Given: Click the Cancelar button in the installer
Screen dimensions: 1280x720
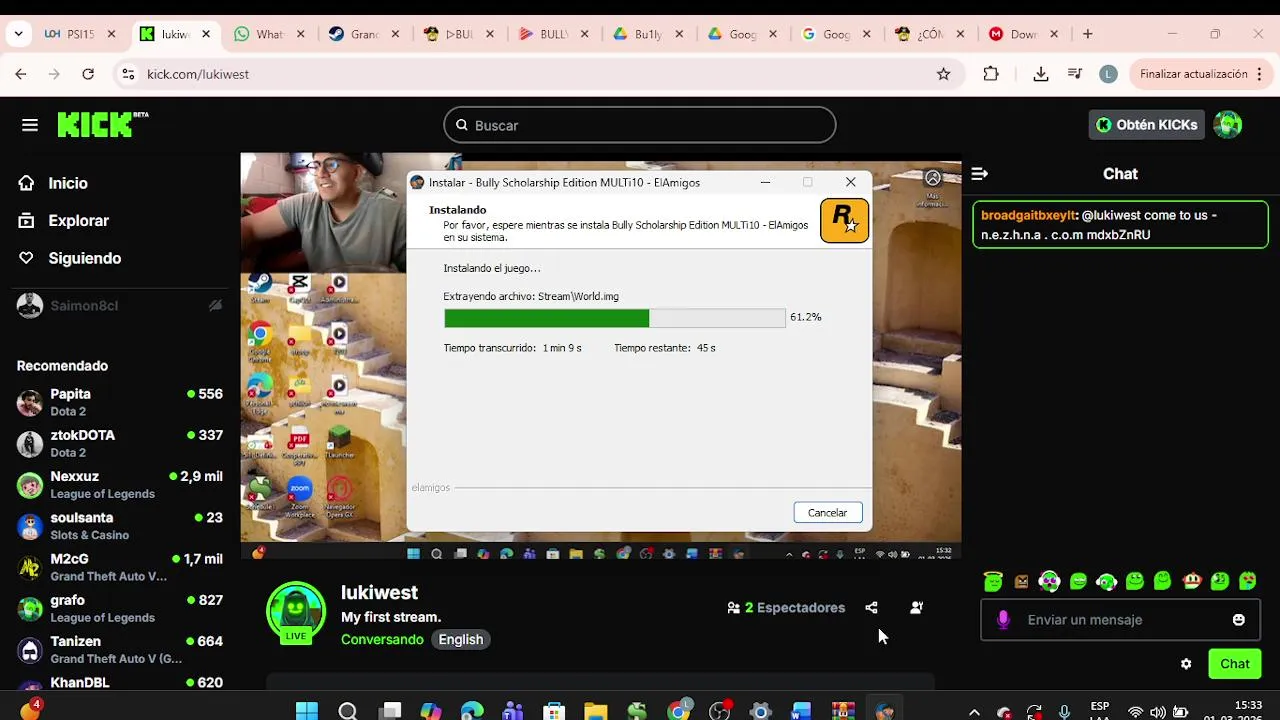Looking at the screenshot, I should [x=827, y=512].
